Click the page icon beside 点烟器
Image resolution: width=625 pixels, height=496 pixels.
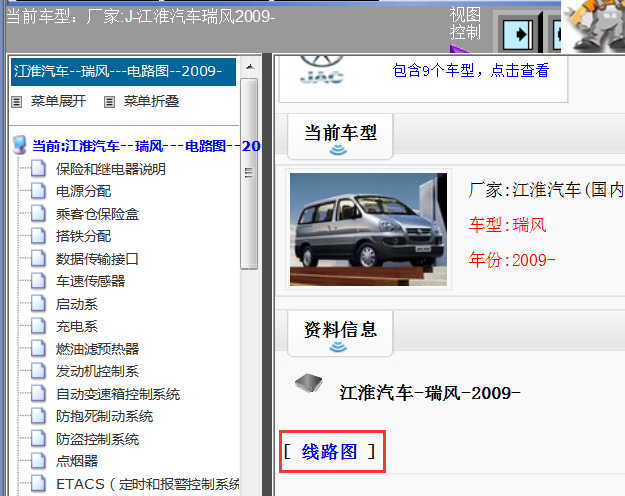[x=38, y=461]
